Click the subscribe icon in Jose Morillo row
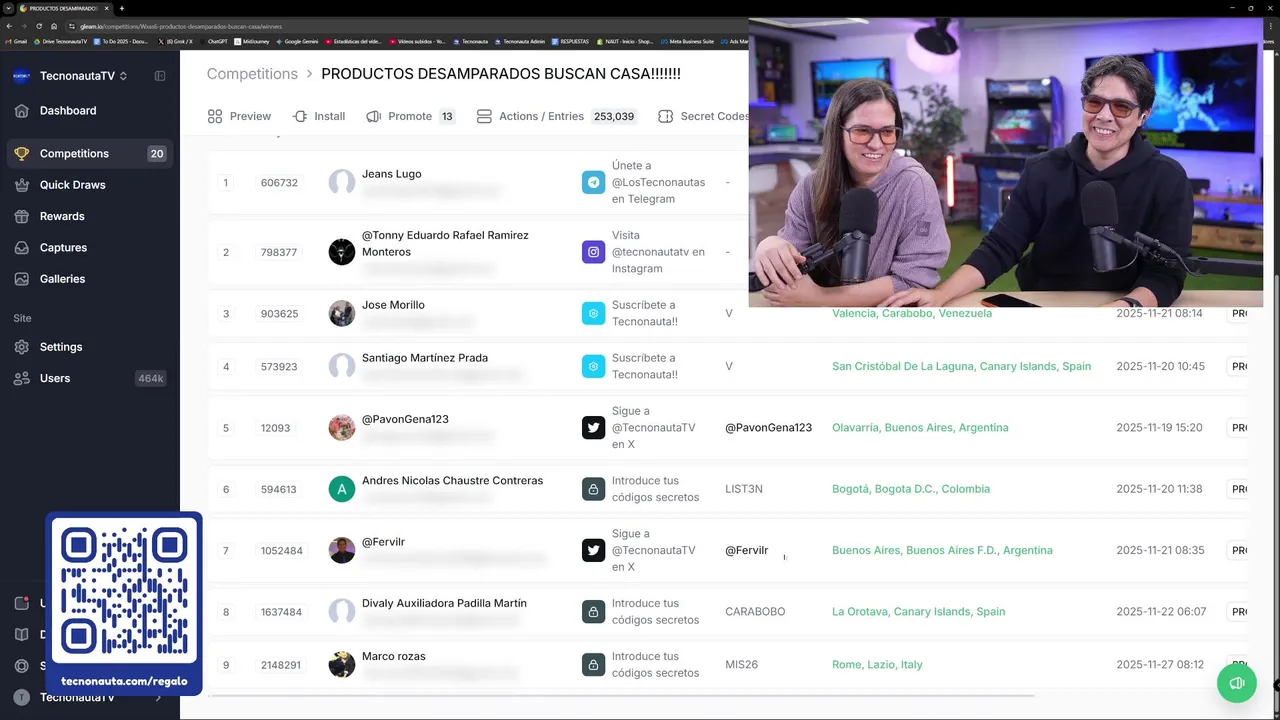Viewport: 1280px width, 720px height. point(594,313)
